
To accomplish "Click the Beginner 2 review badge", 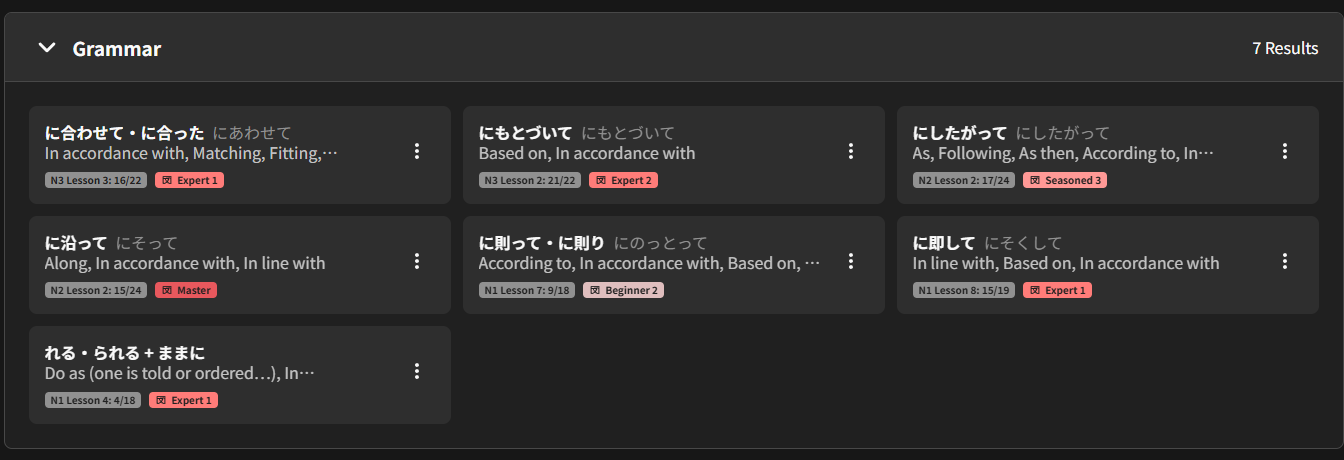I will [623, 290].
